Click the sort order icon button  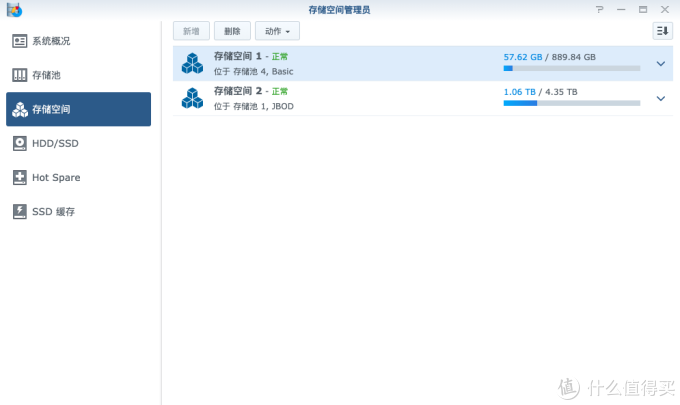point(662,31)
